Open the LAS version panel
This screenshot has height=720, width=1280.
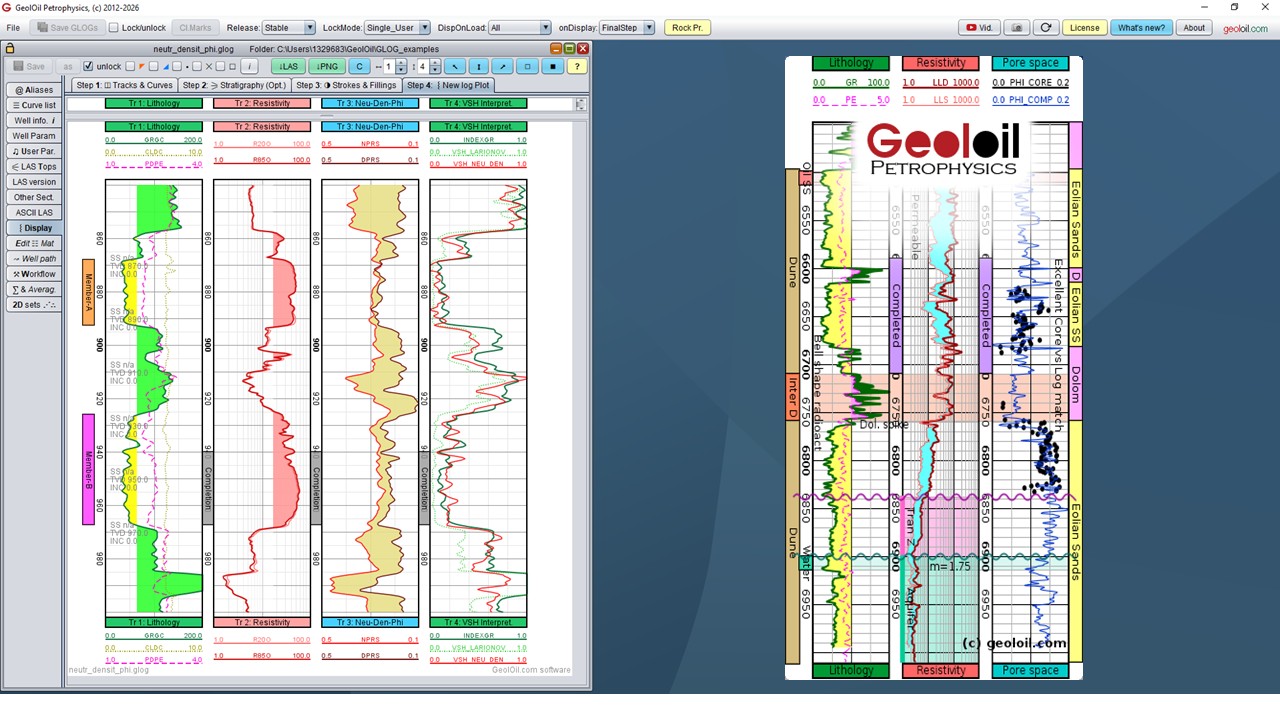pyautogui.click(x=34, y=182)
